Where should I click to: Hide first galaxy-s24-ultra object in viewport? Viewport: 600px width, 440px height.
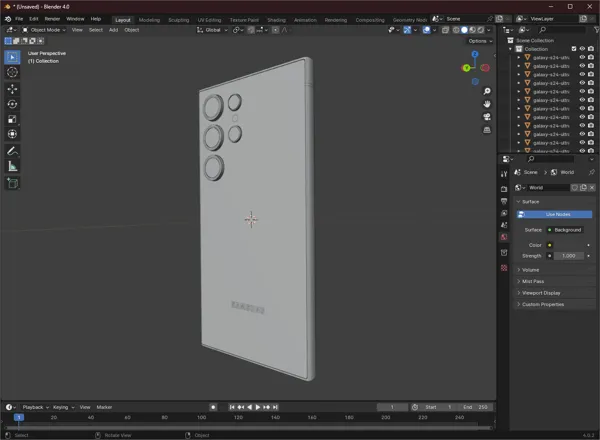pyautogui.click(x=582, y=57)
